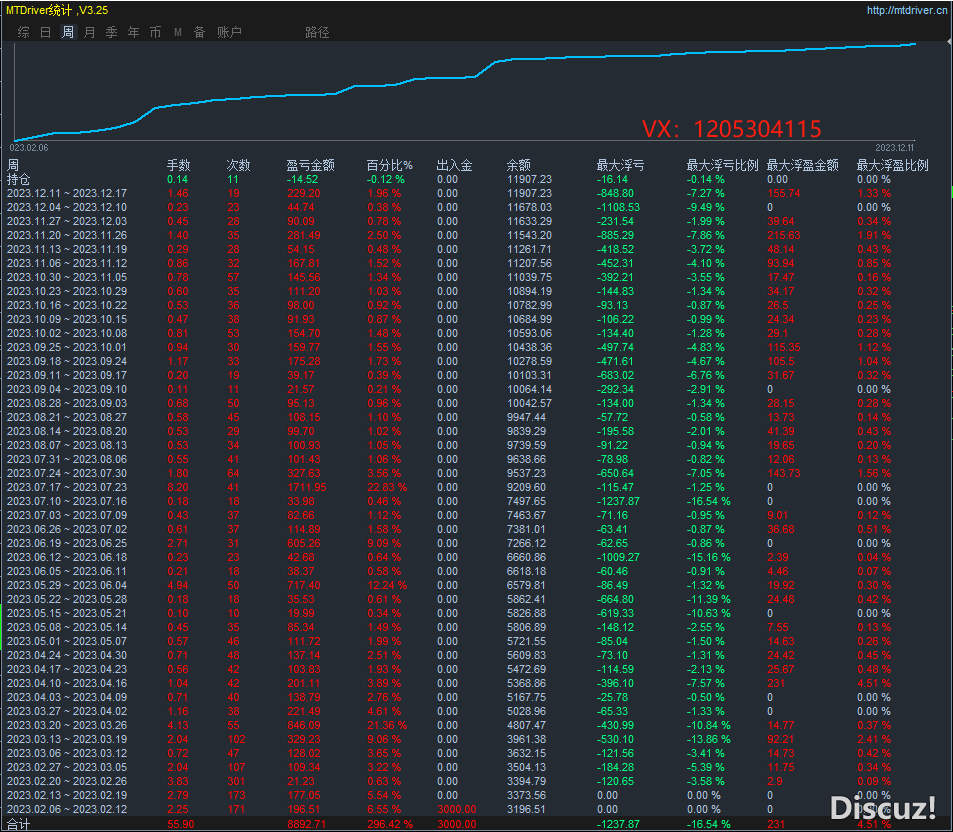Click the 215.63 max floating profit cell
Screen dimensions: 953x832
coord(784,235)
